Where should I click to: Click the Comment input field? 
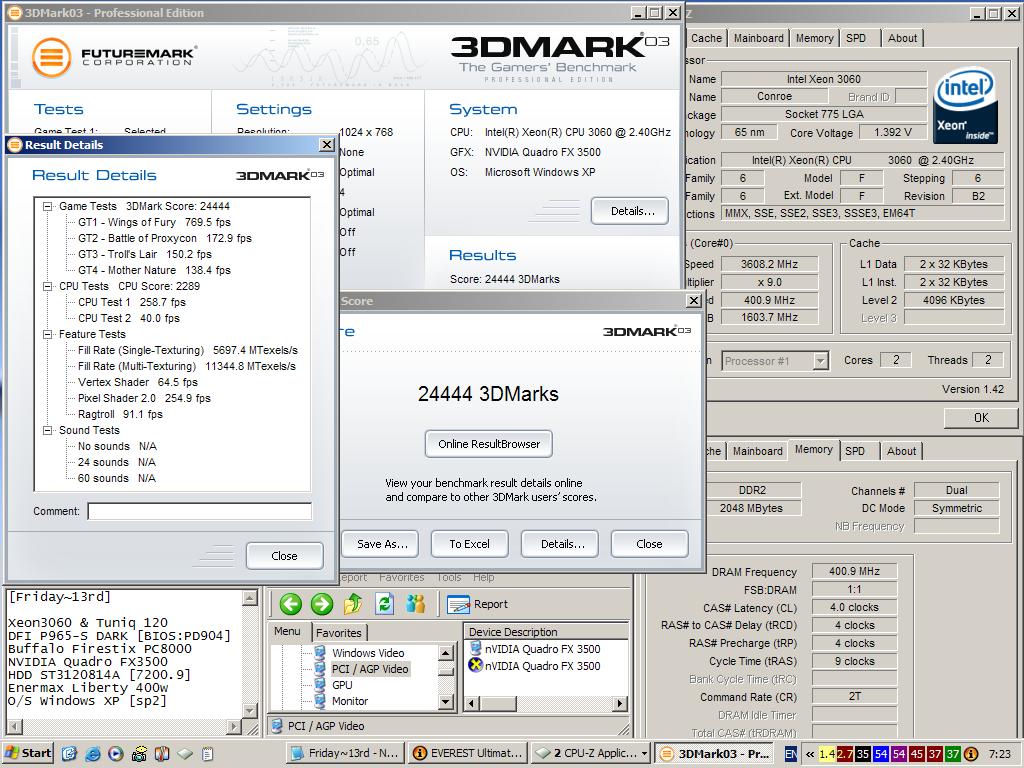click(199, 511)
